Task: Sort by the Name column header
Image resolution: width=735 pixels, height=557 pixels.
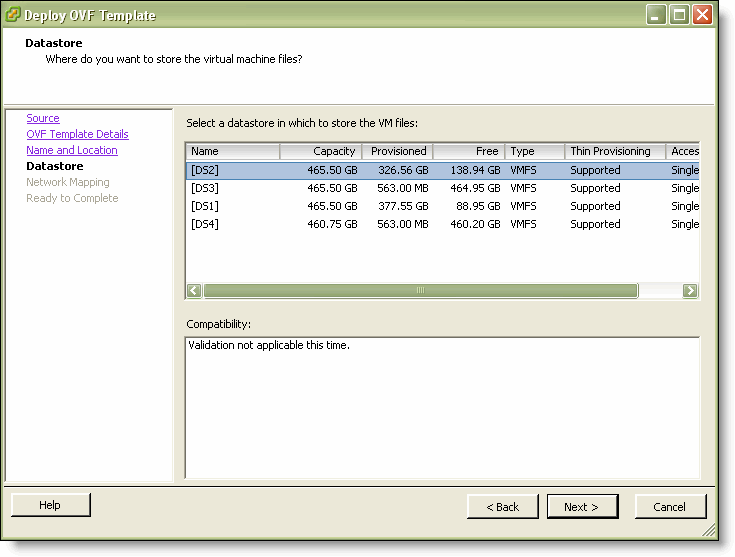Action: pos(233,151)
